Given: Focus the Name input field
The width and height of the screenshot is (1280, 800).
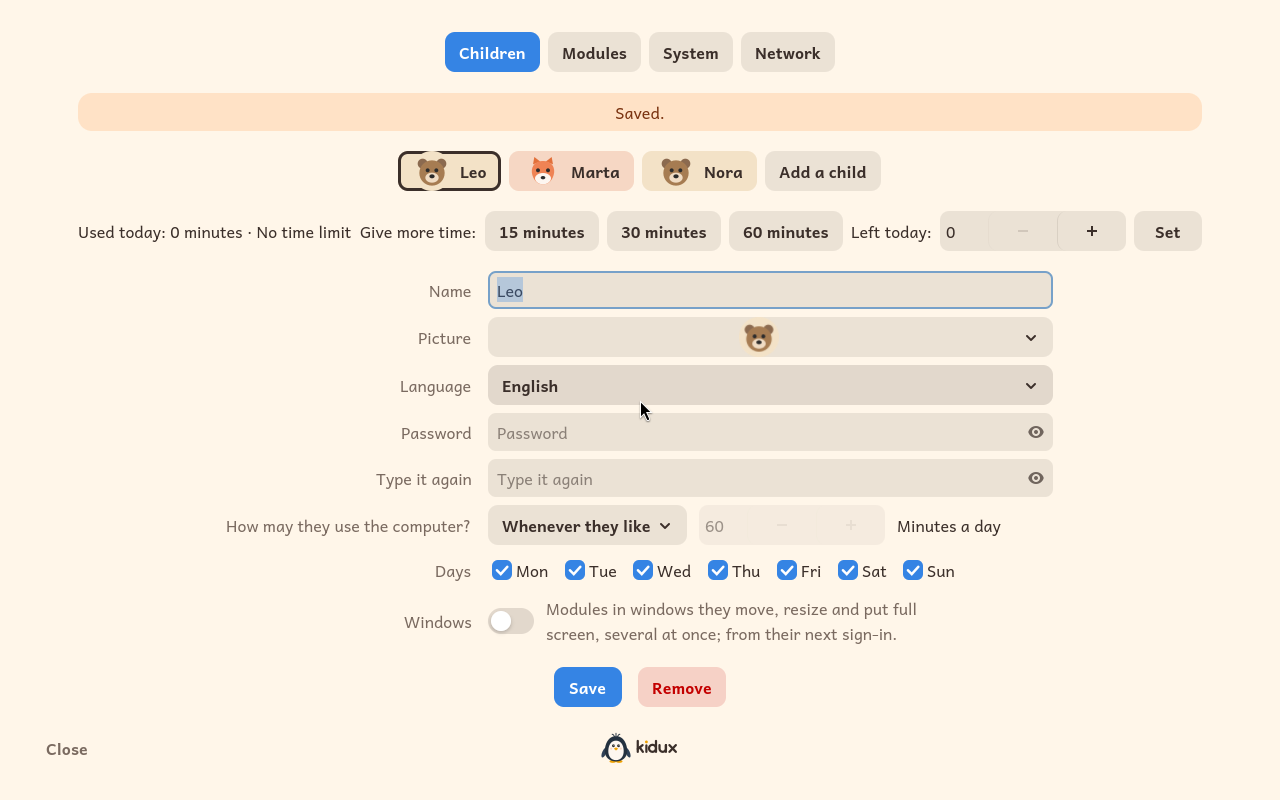Looking at the screenshot, I should [770, 290].
